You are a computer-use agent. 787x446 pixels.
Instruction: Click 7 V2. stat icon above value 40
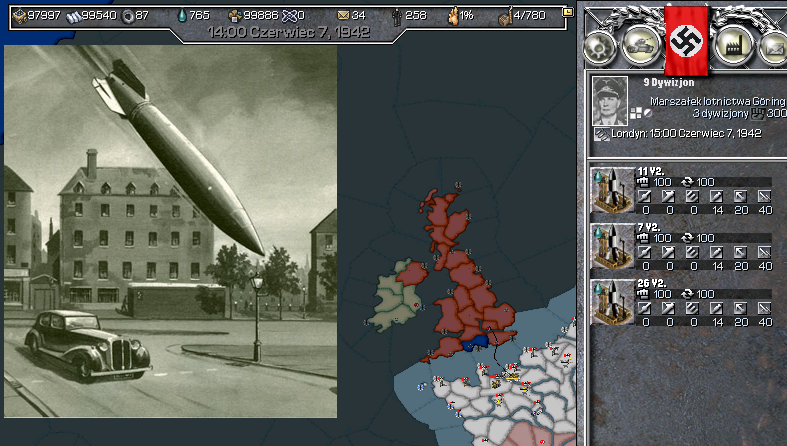coord(764,252)
